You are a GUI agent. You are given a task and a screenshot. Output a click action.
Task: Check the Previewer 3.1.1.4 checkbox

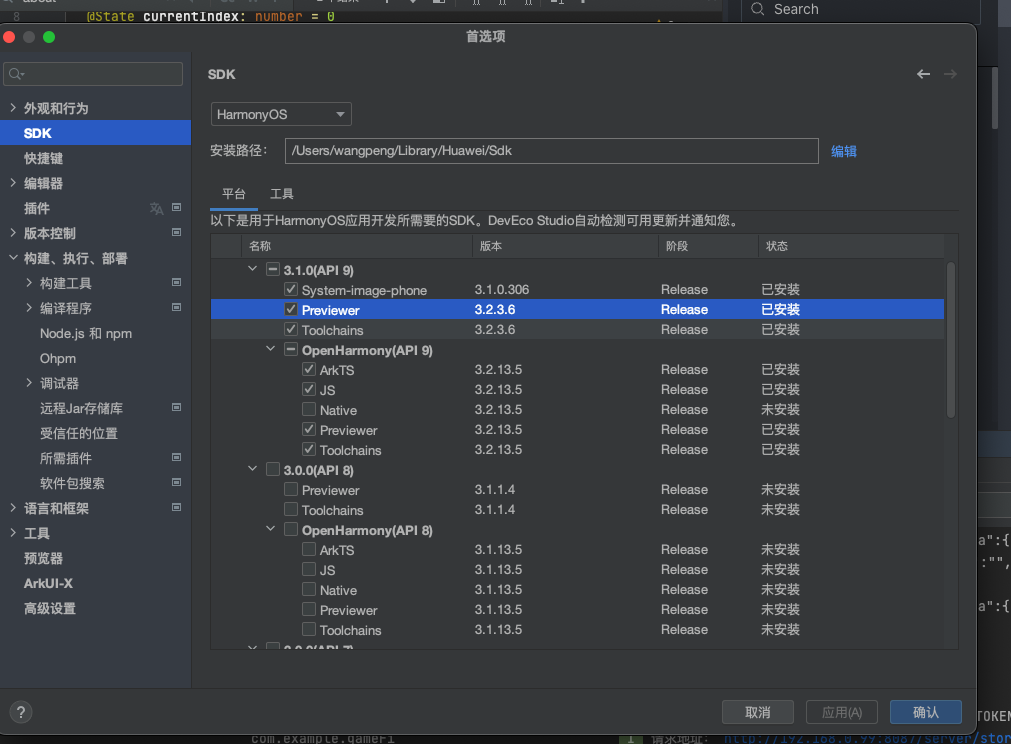(291, 489)
